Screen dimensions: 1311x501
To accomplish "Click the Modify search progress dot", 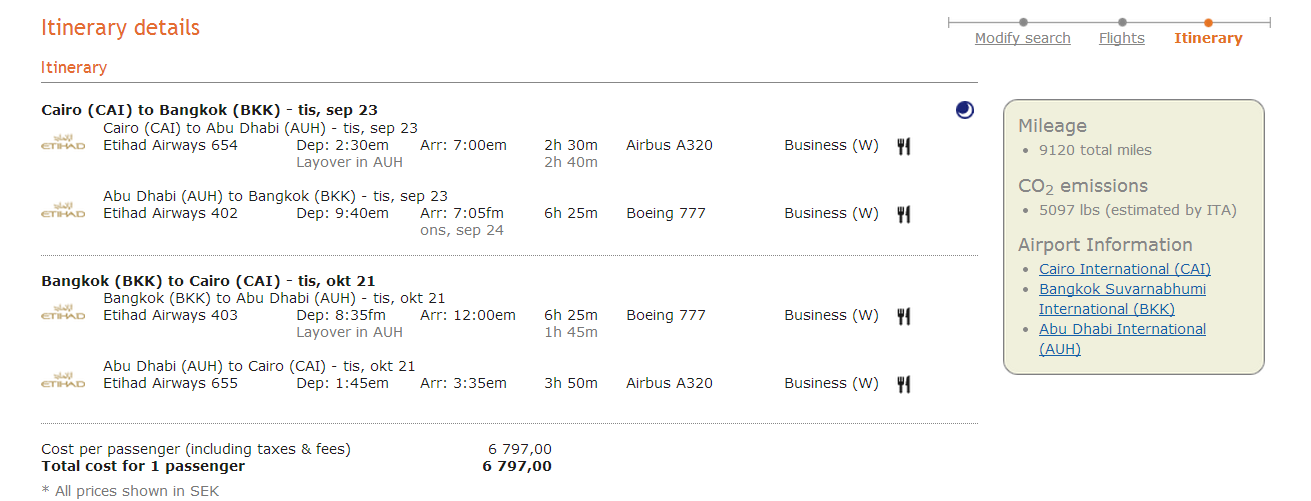I will tap(1023, 22).
